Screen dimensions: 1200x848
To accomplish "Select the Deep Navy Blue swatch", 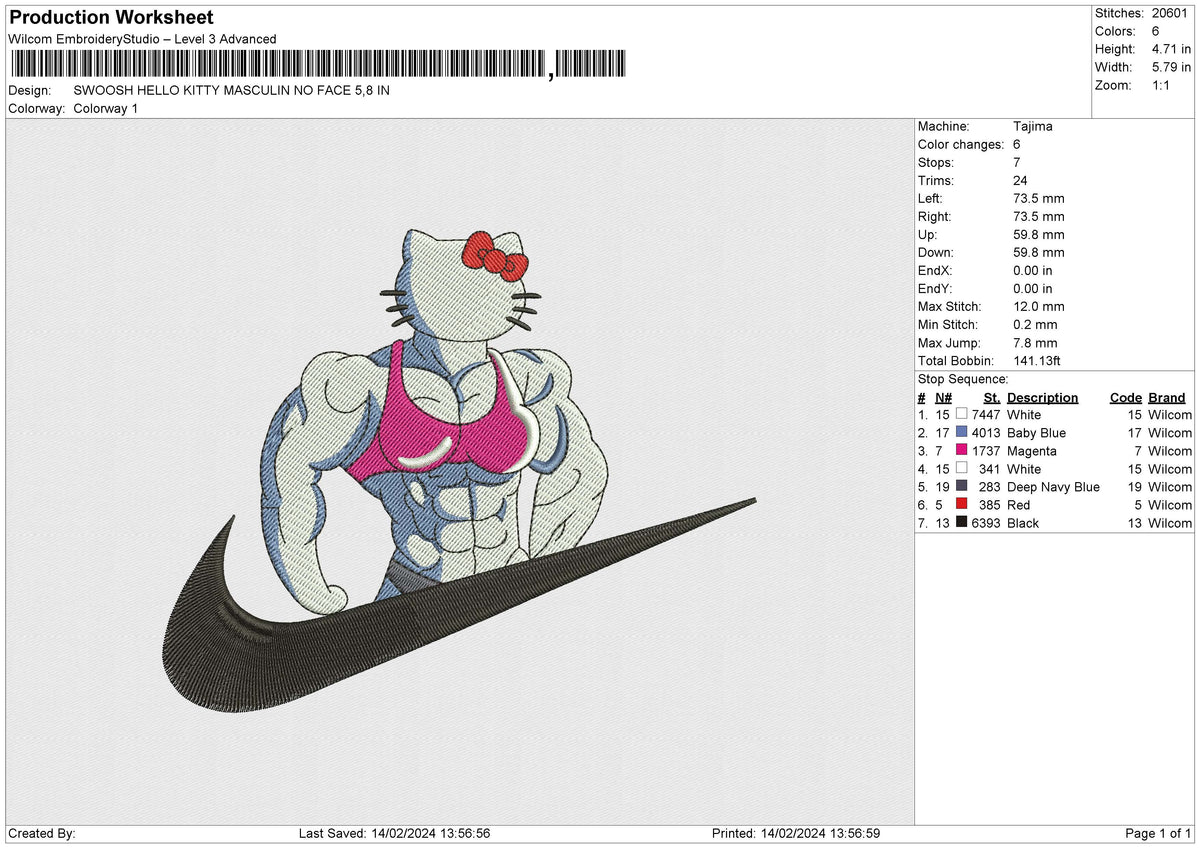I will pos(962,486).
